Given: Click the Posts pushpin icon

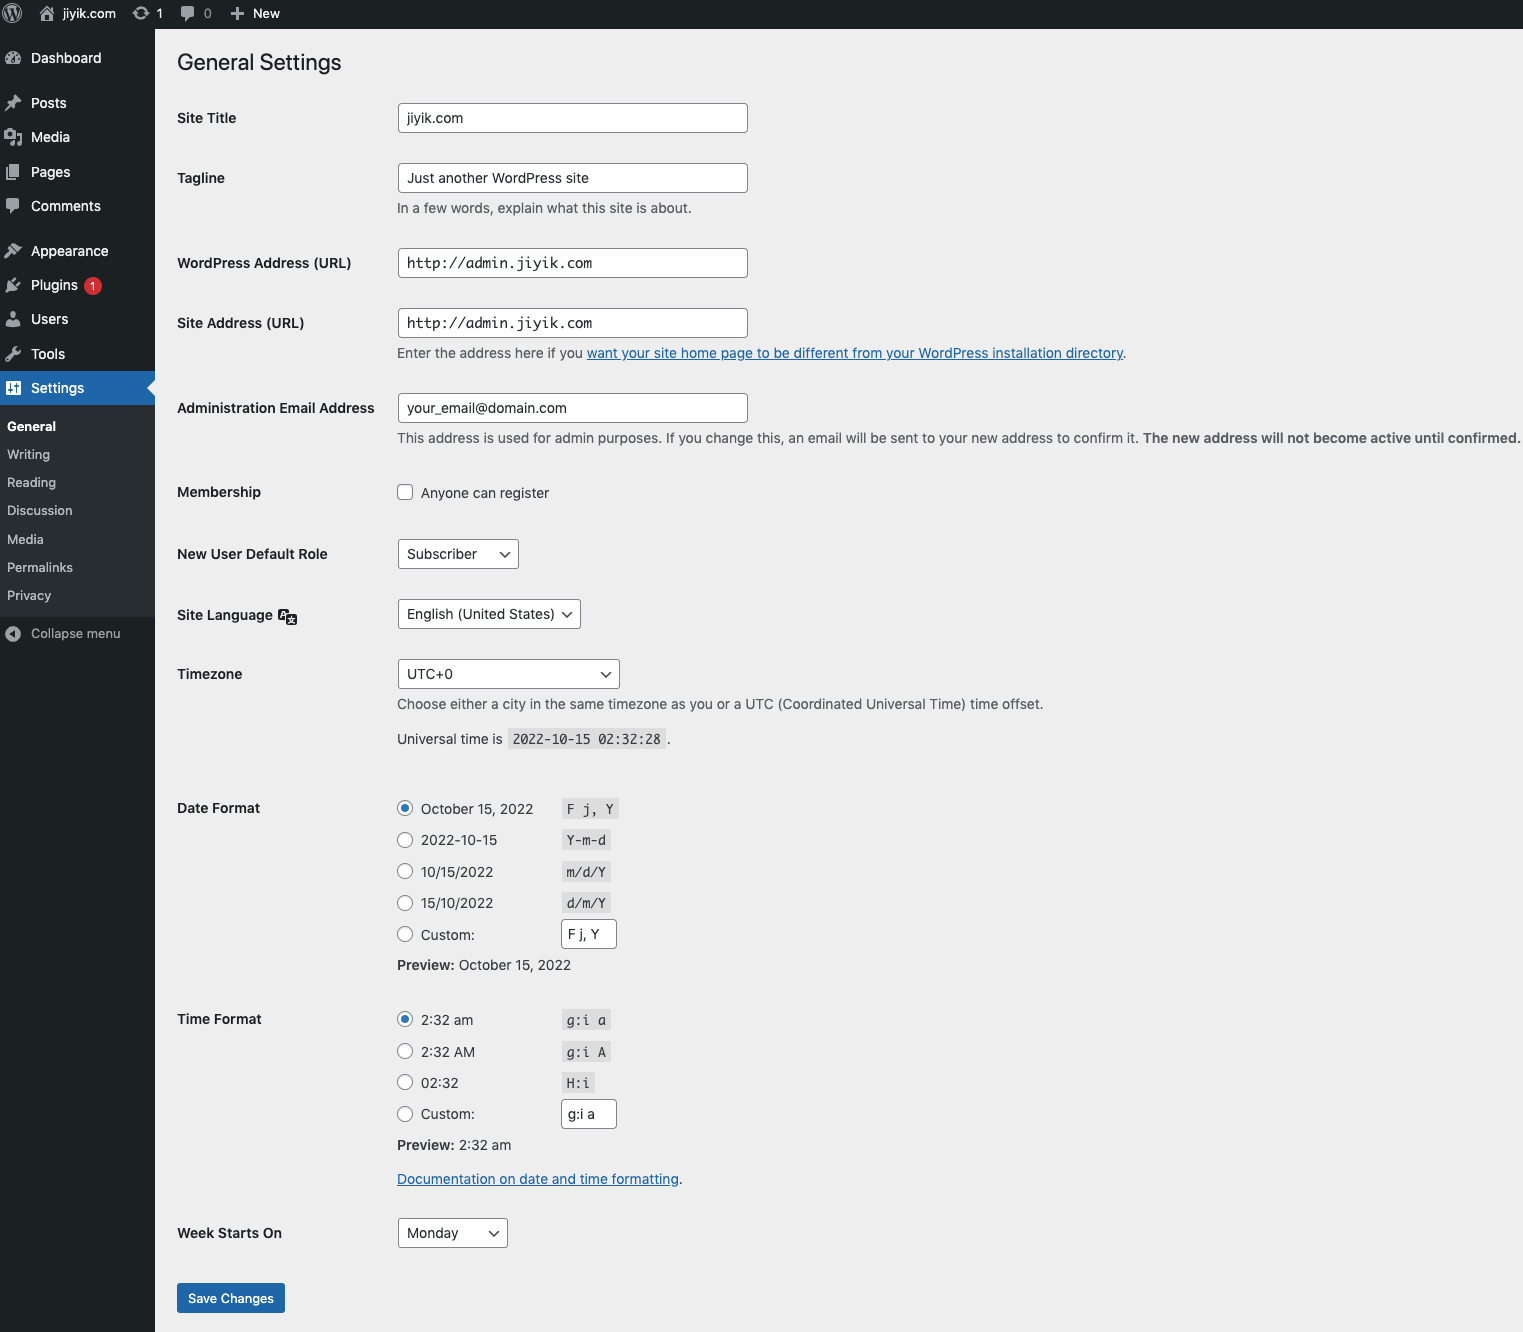Looking at the screenshot, I should pyautogui.click(x=13, y=103).
